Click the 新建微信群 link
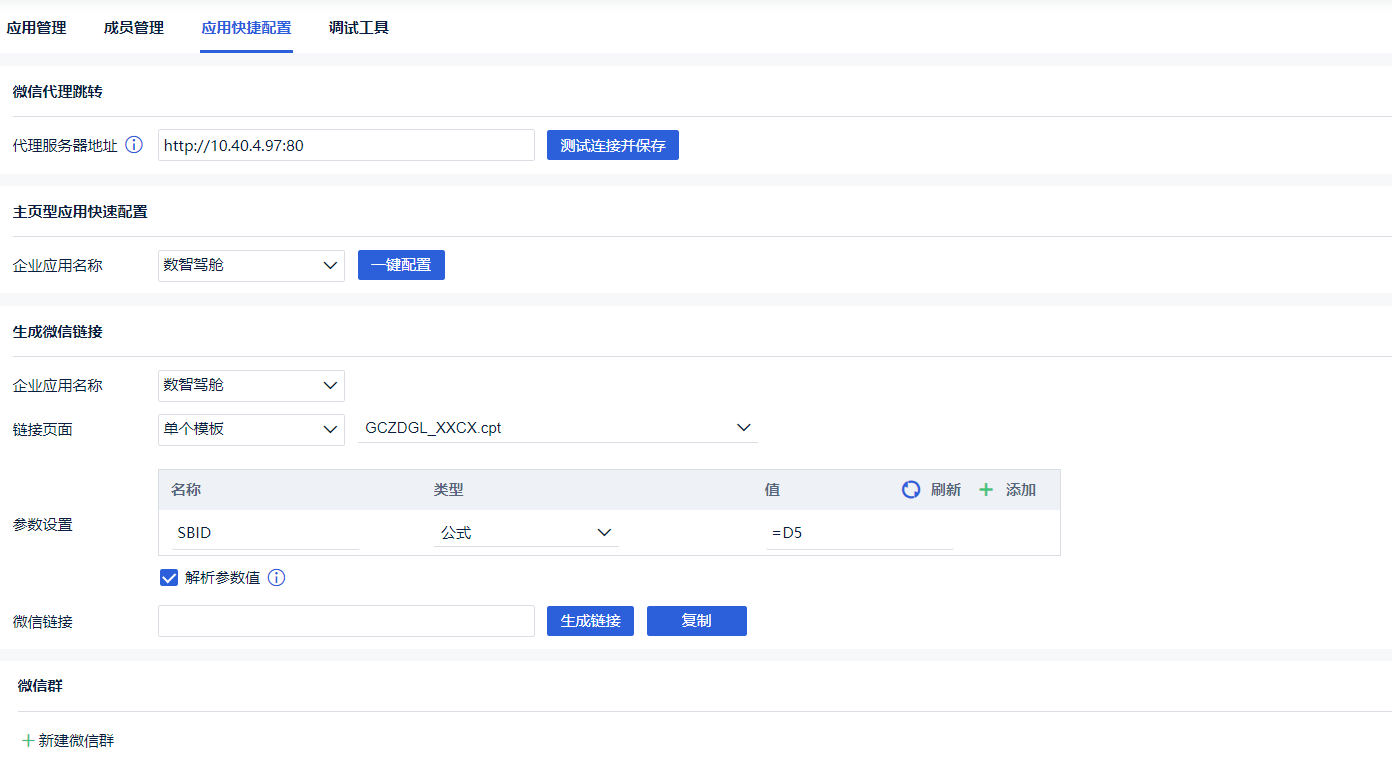Image resolution: width=1392 pixels, height=770 pixels. pos(76,741)
